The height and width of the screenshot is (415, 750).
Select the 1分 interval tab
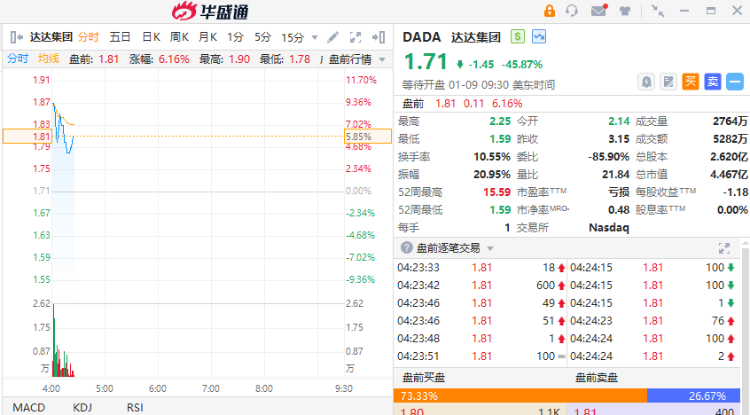(235, 37)
